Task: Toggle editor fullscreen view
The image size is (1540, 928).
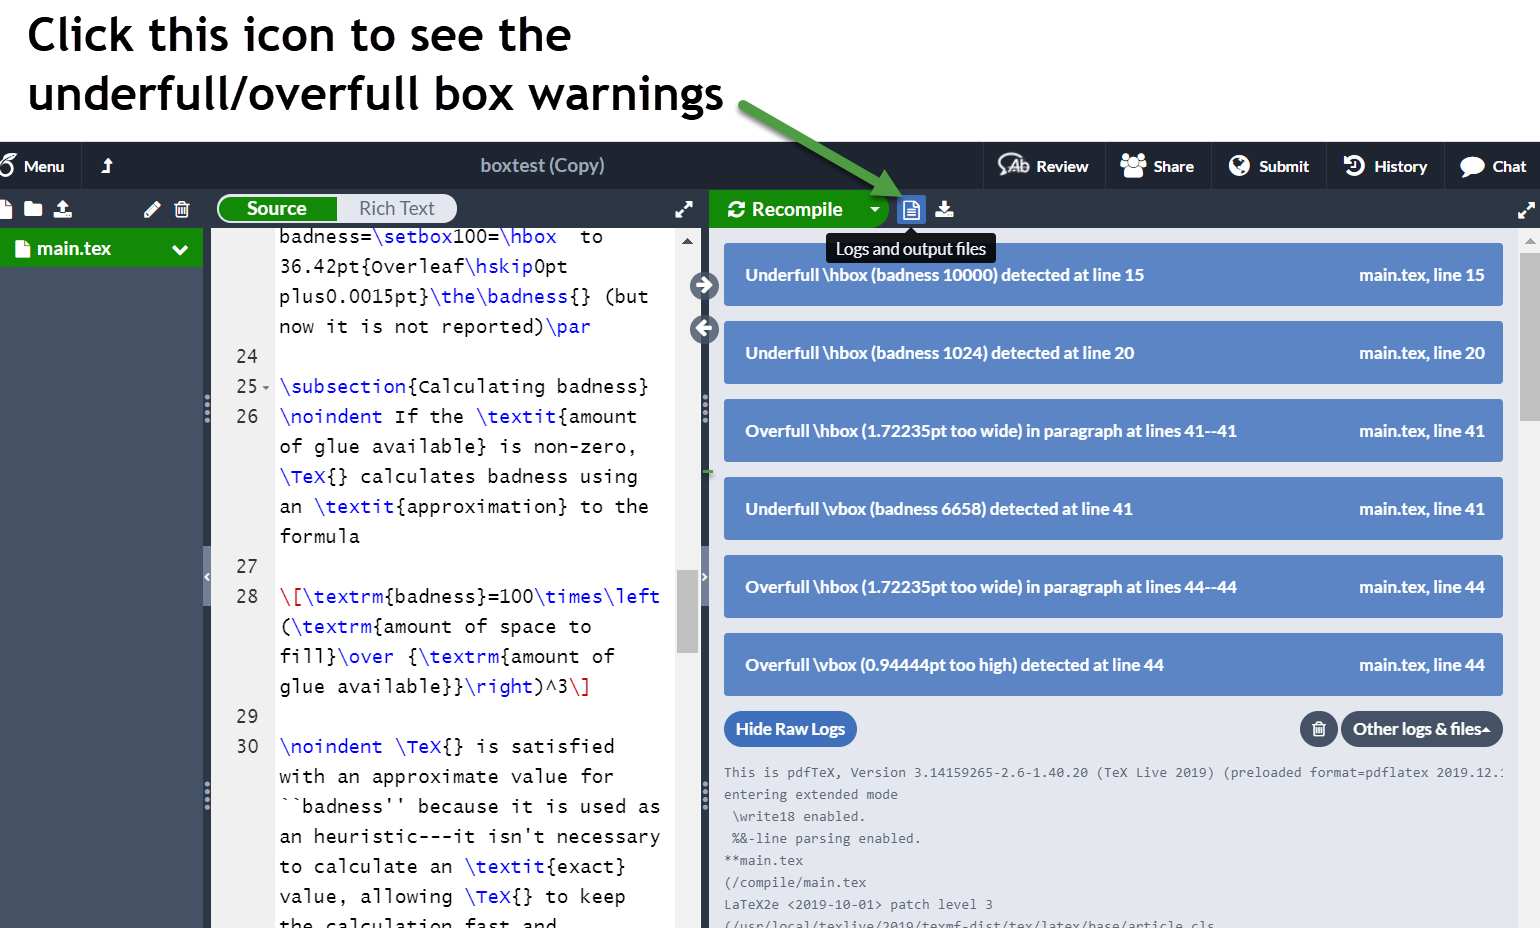Action: (684, 209)
